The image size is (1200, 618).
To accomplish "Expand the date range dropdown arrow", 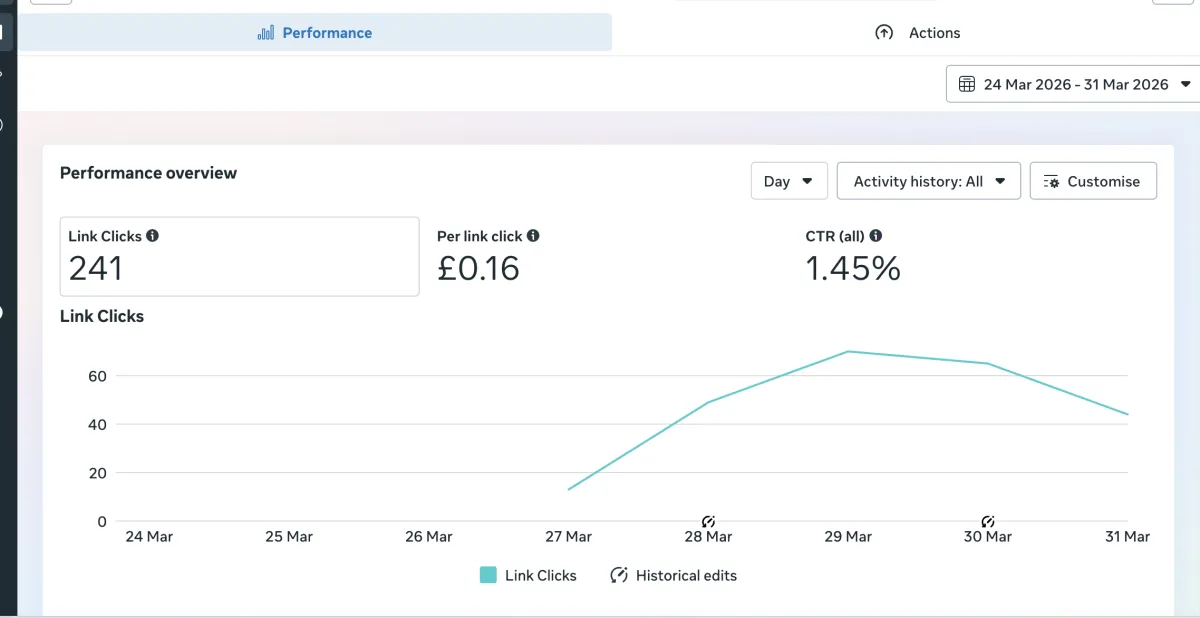I will coord(1186,84).
